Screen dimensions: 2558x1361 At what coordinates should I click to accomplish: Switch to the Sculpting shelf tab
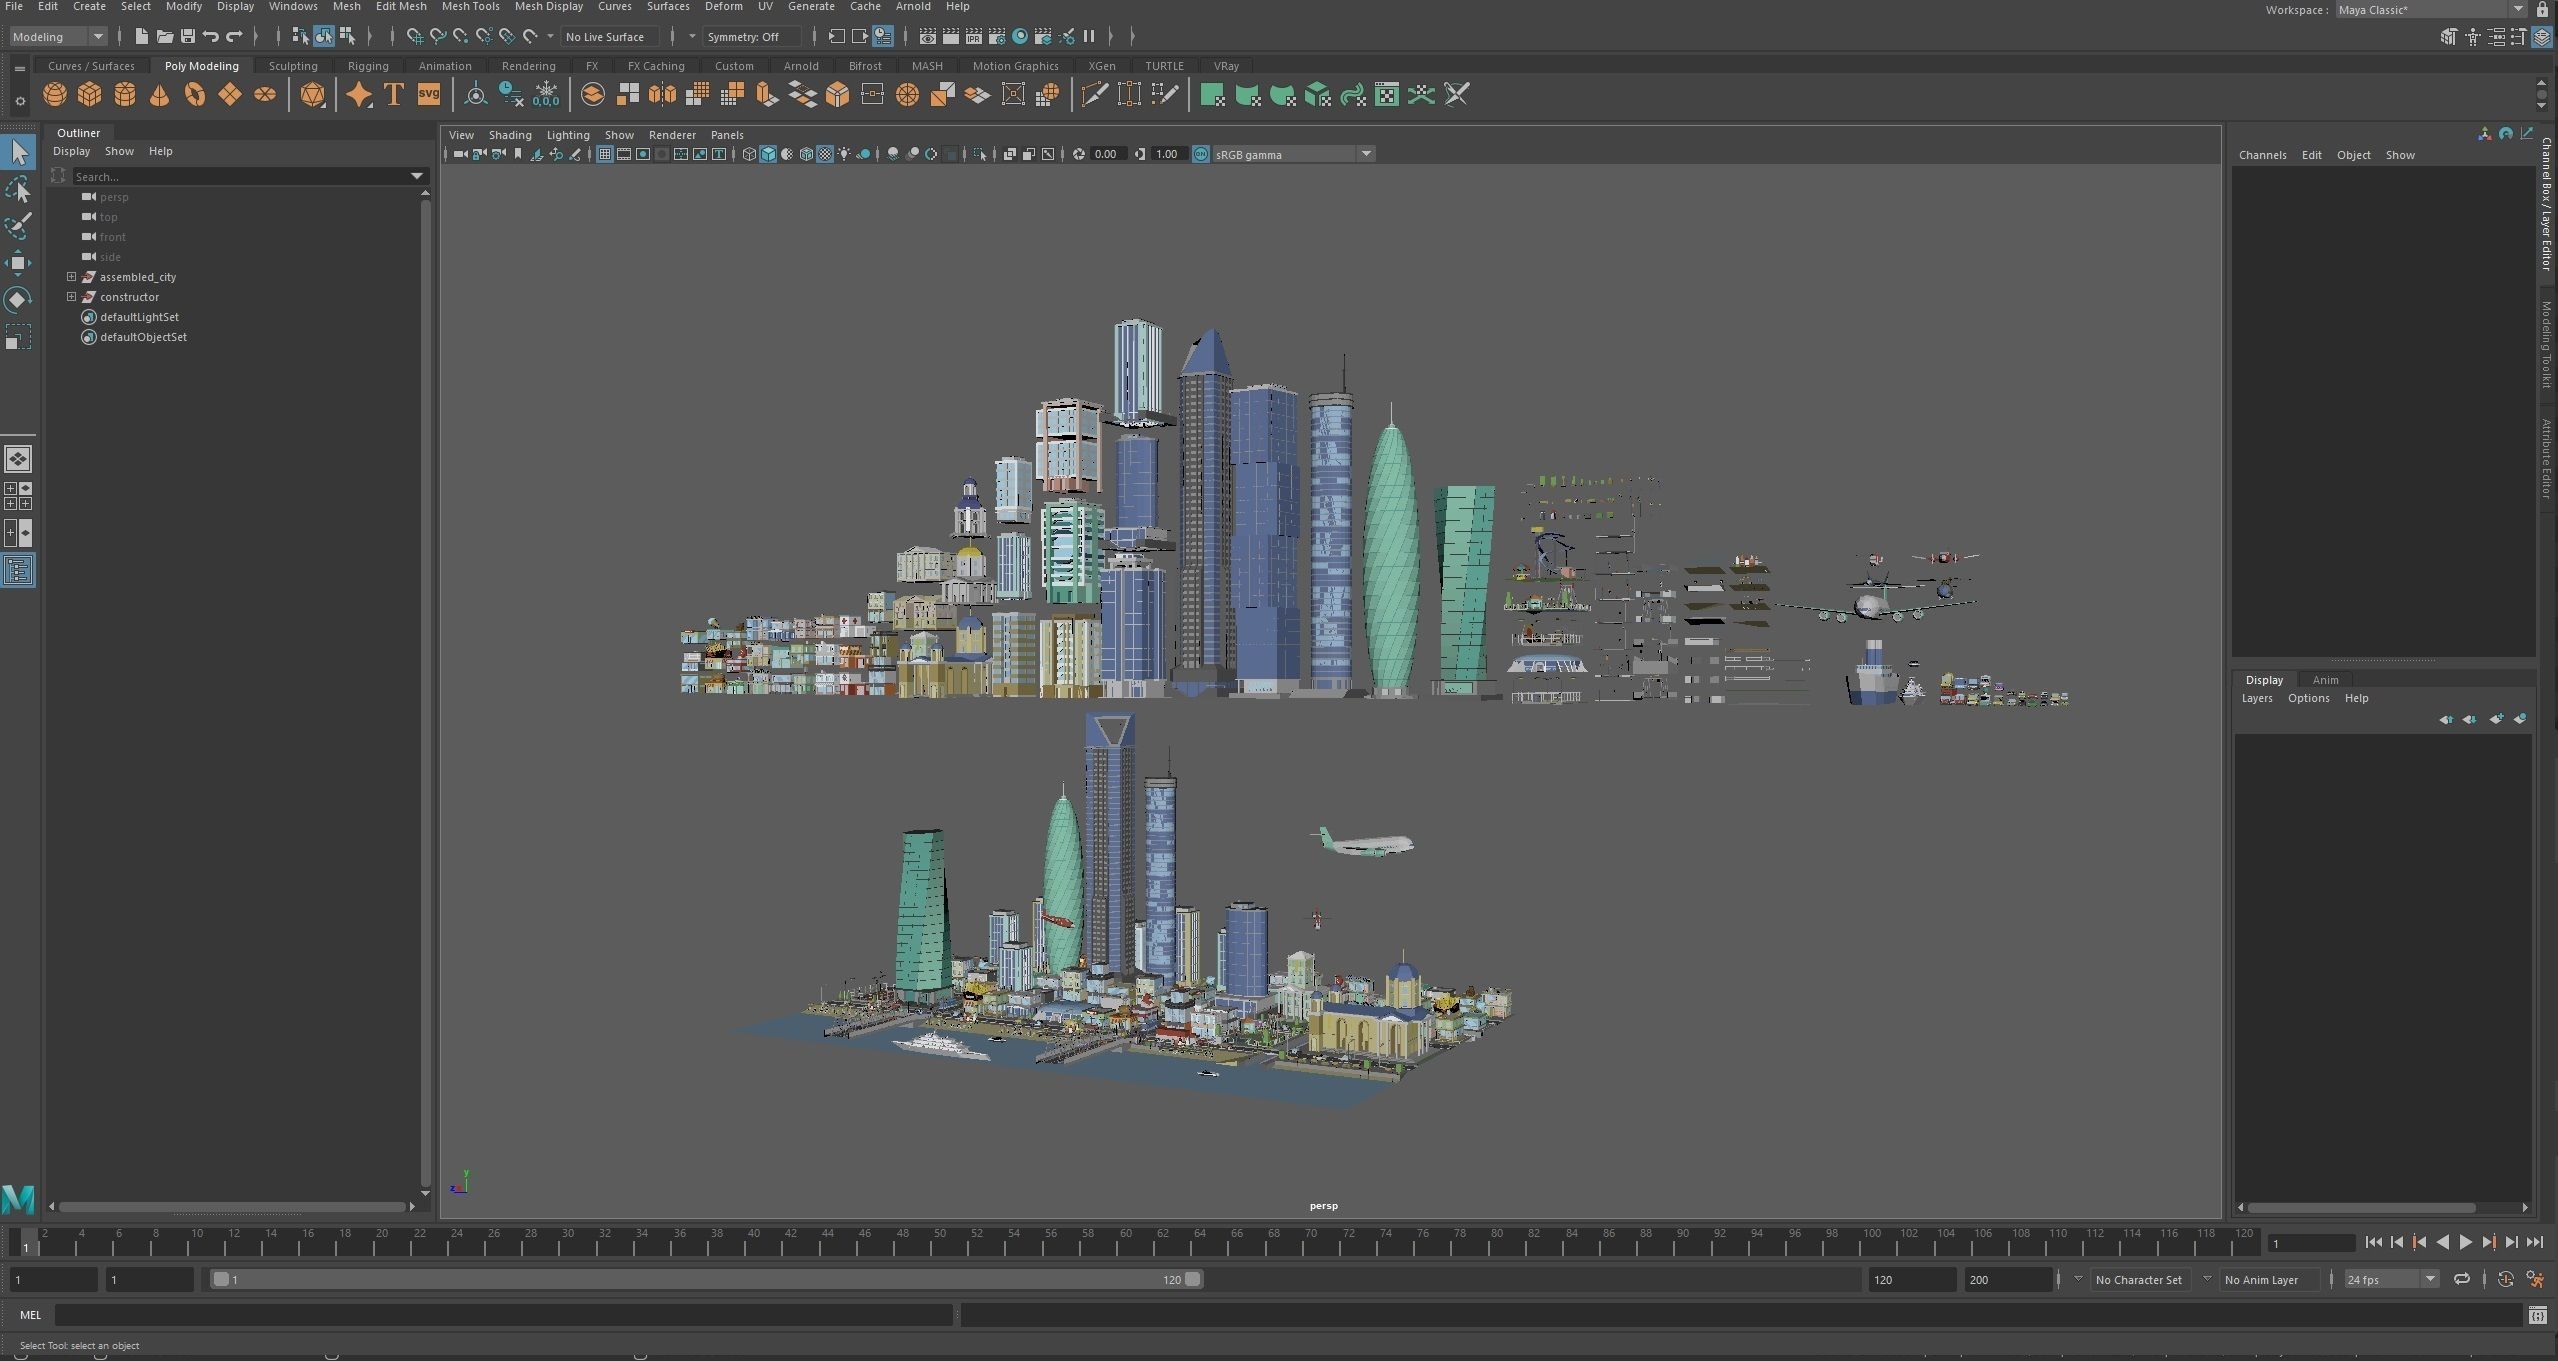pos(293,66)
